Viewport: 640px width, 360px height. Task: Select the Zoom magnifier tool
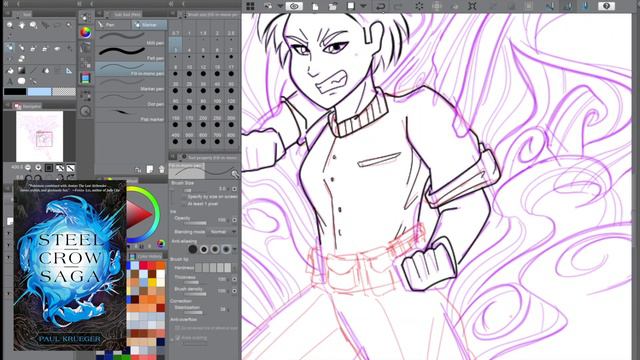[x=10, y=26]
